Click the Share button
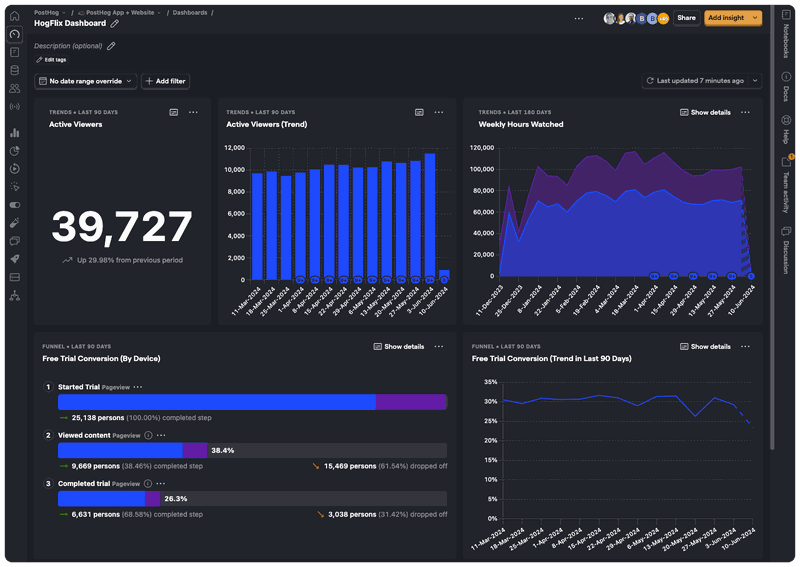The width and height of the screenshot is (800, 567). point(686,18)
